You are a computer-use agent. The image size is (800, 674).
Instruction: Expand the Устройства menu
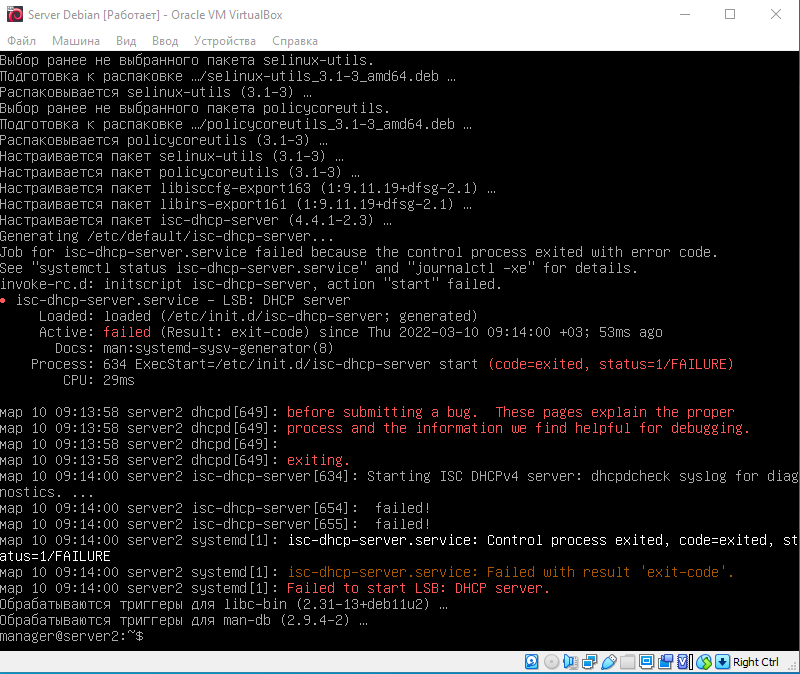pos(225,41)
